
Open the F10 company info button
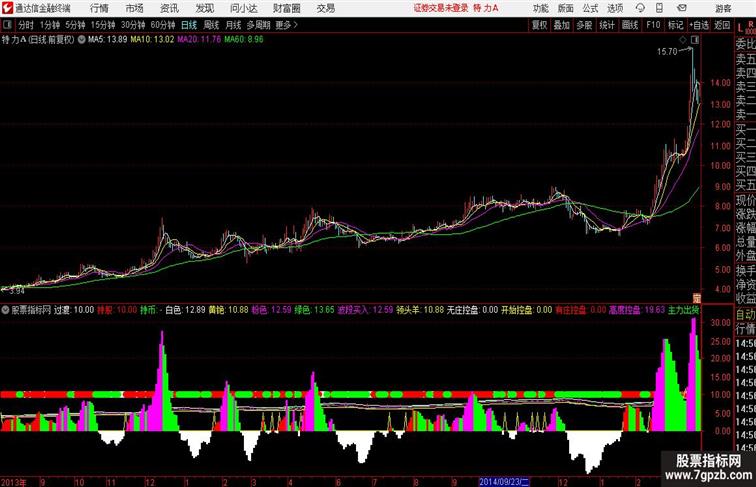point(653,25)
